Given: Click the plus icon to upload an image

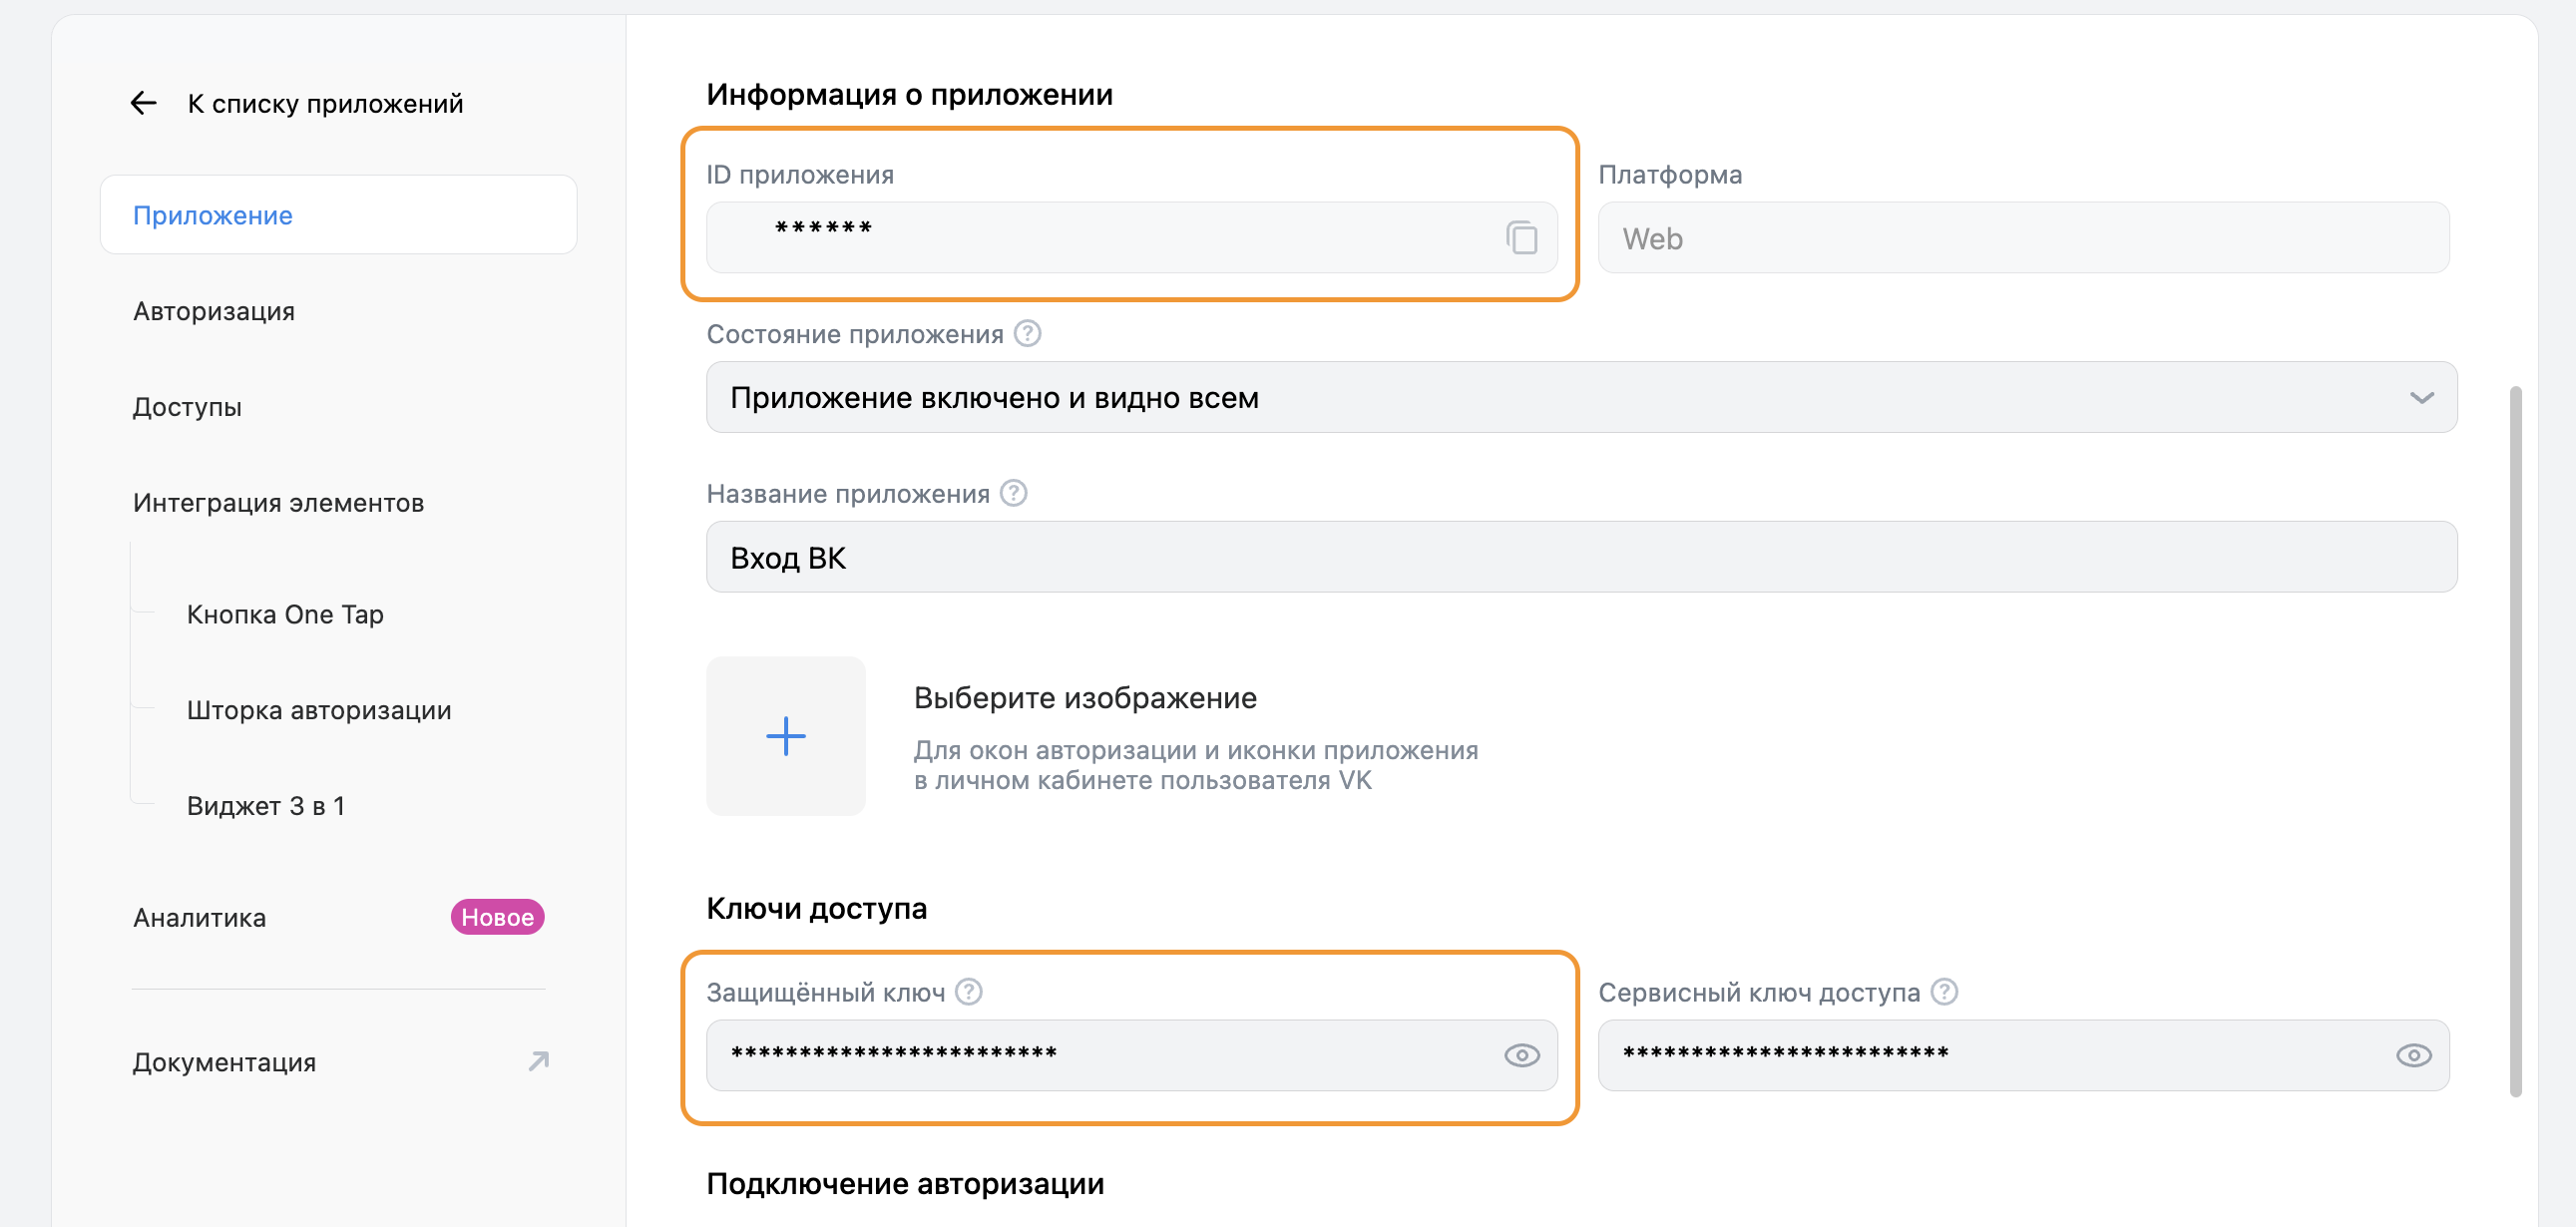Looking at the screenshot, I should point(785,736).
